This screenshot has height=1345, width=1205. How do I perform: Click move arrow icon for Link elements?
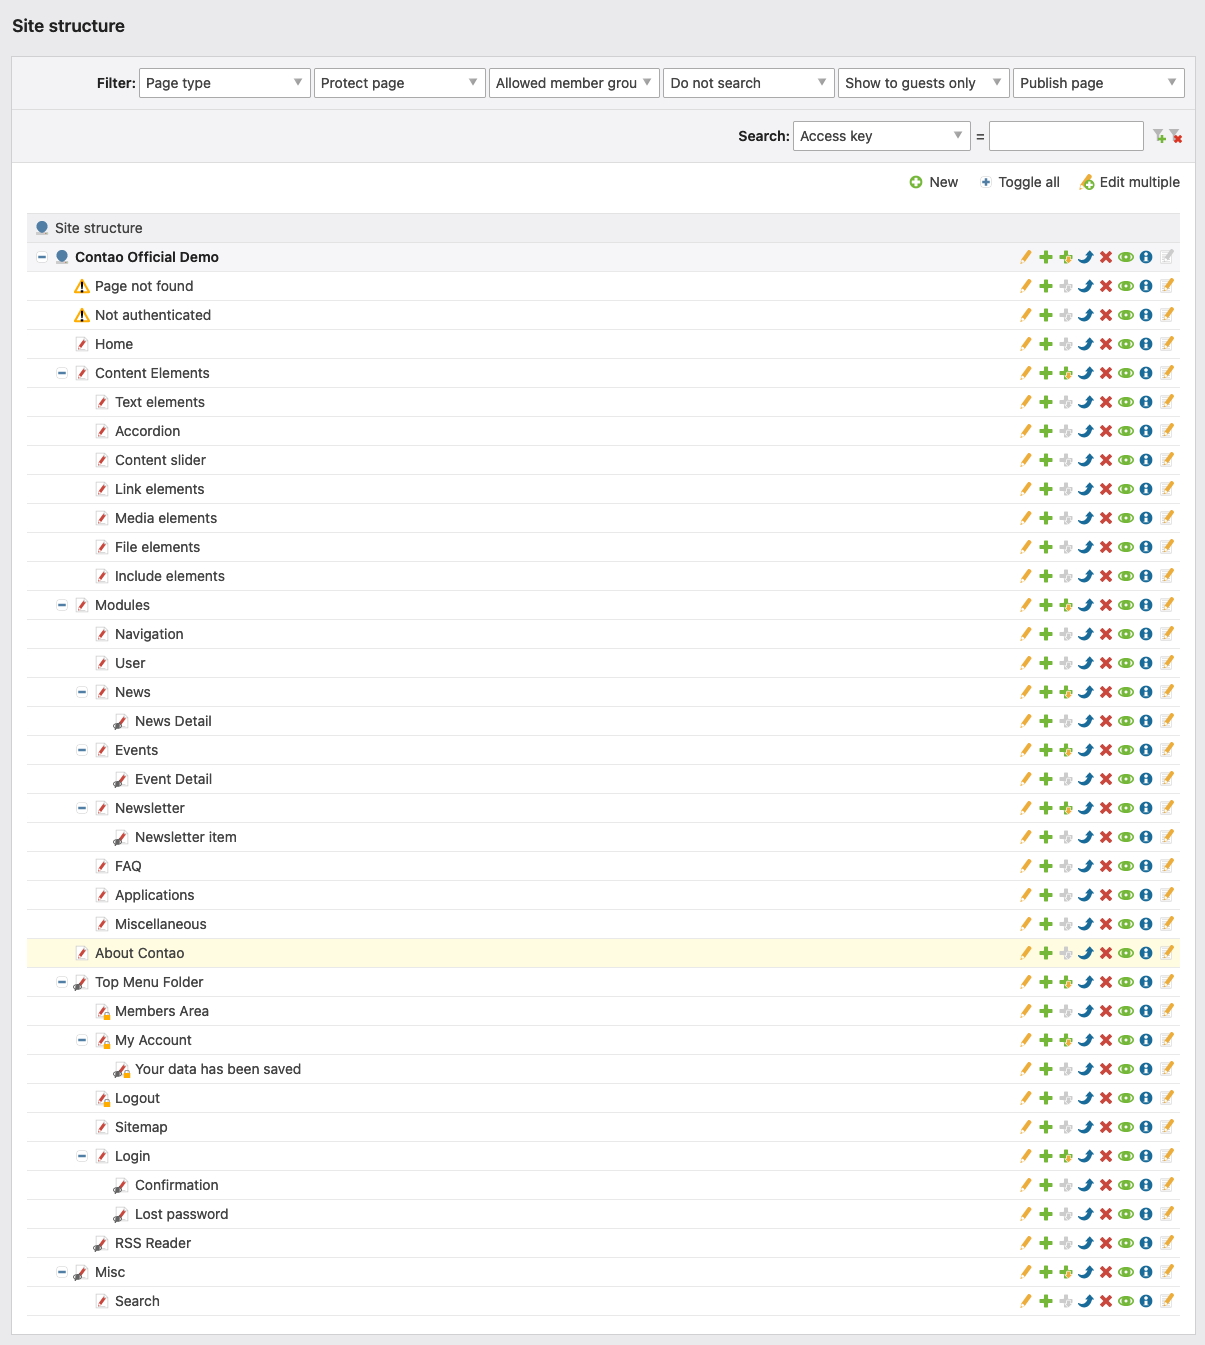[x=1086, y=489]
